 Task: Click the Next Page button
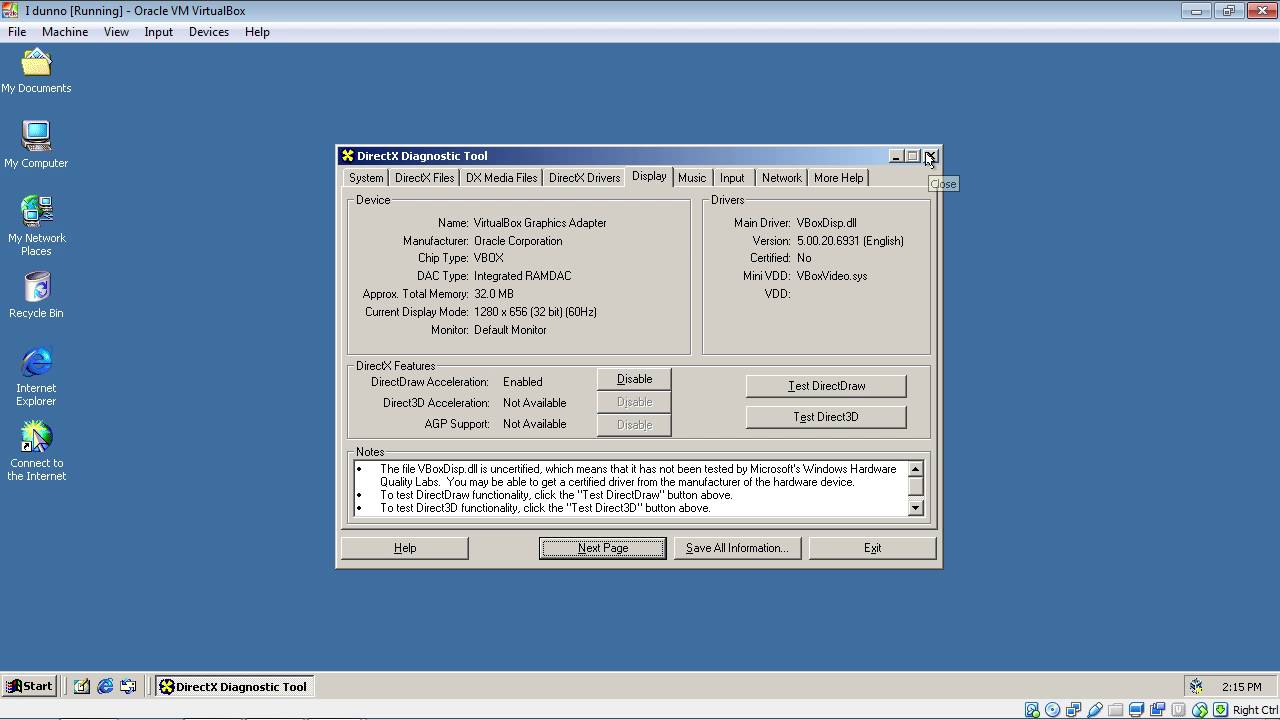click(x=603, y=548)
